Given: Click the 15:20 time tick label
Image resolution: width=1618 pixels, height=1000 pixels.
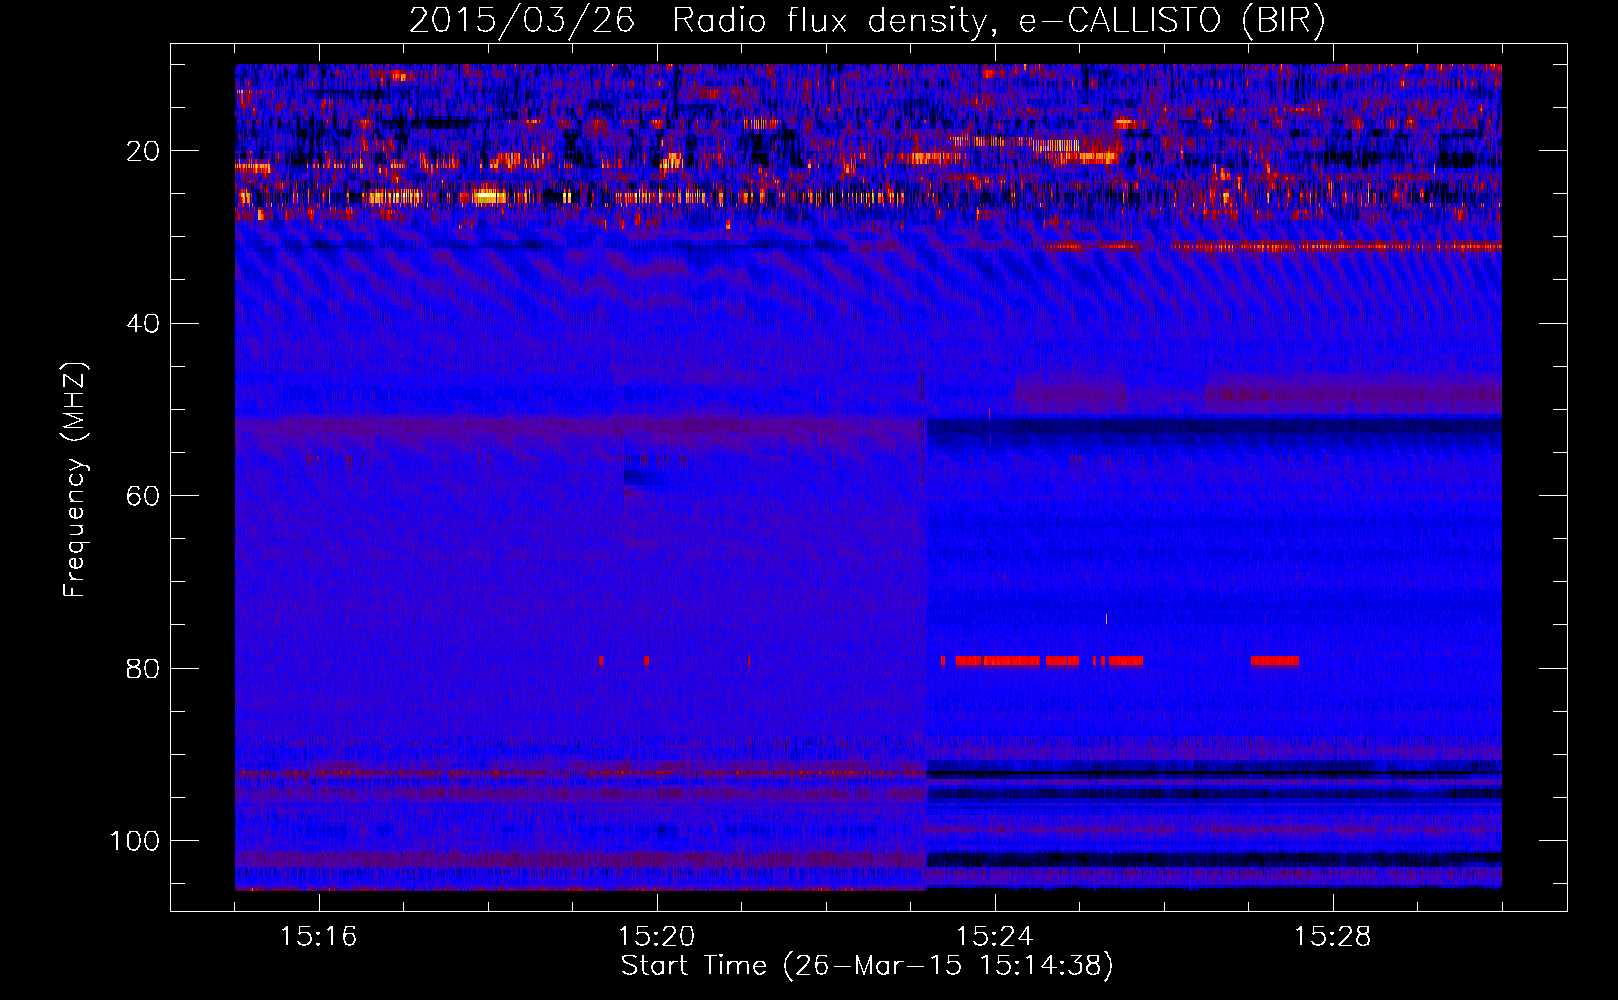Looking at the screenshot, I should point(657,937).
